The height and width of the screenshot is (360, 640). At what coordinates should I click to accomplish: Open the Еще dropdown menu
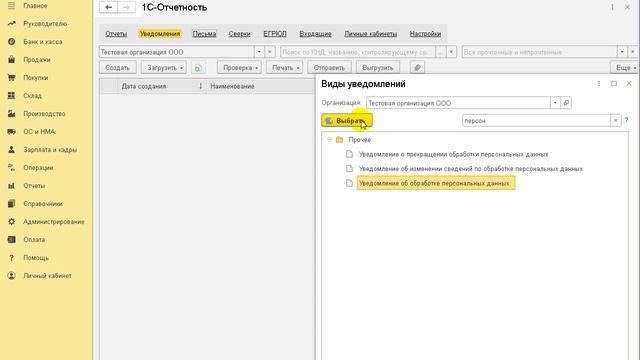coord(625,68)
